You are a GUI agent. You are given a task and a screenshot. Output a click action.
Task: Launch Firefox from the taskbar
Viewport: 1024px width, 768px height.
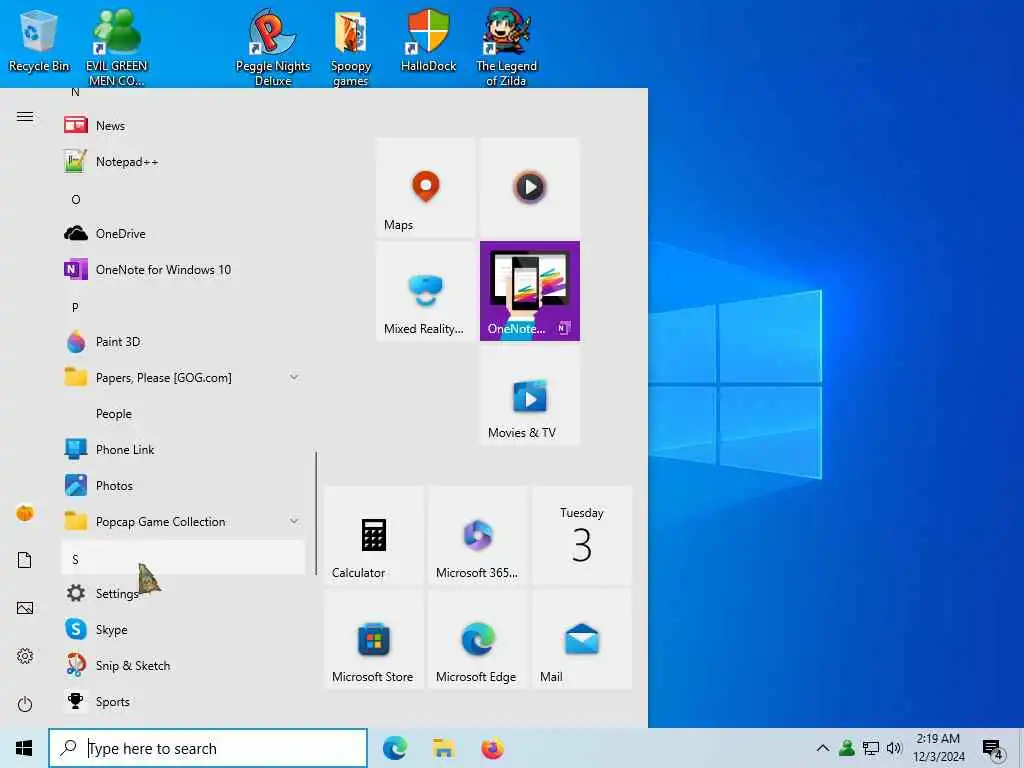(492, 748)
